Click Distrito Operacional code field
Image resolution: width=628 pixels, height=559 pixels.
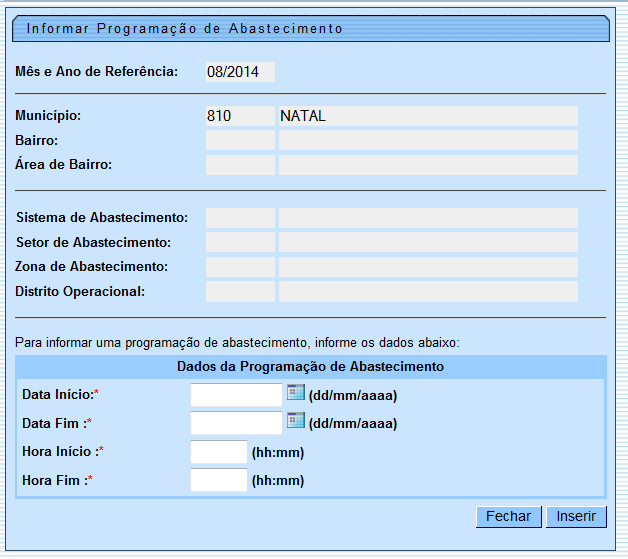(240, 292)
